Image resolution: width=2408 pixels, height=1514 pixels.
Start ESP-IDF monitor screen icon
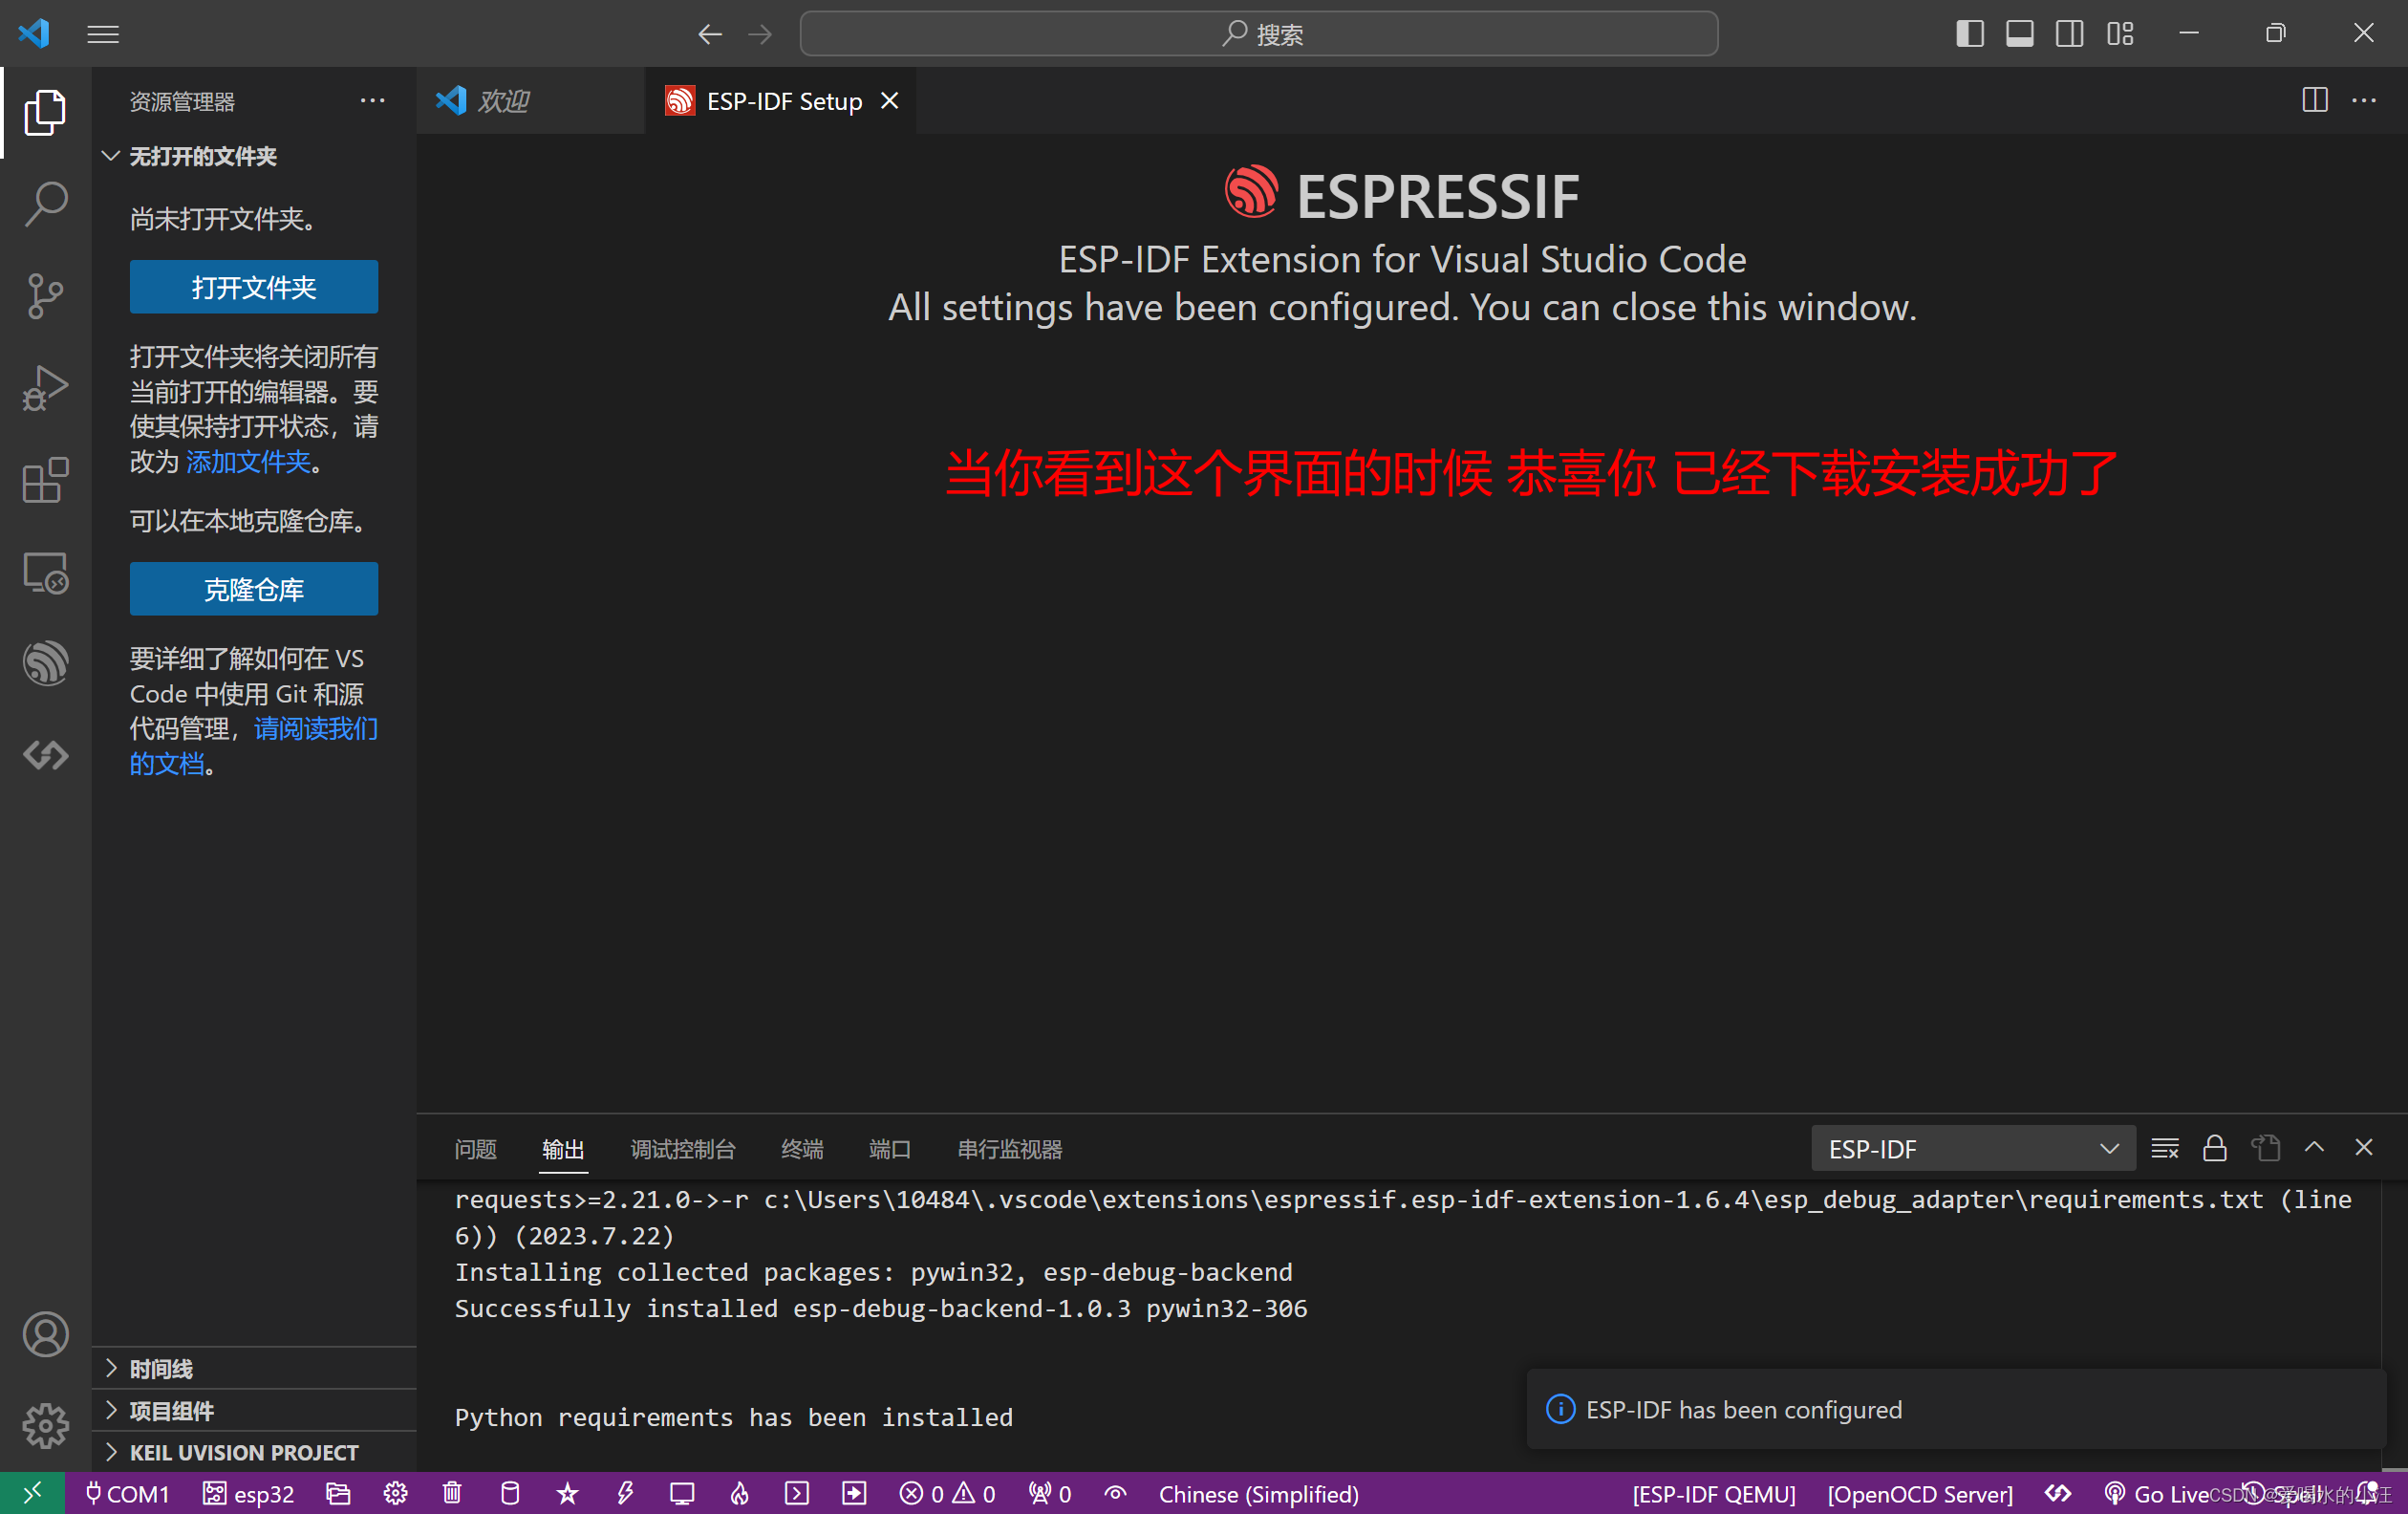click(x=682, y=1493)
